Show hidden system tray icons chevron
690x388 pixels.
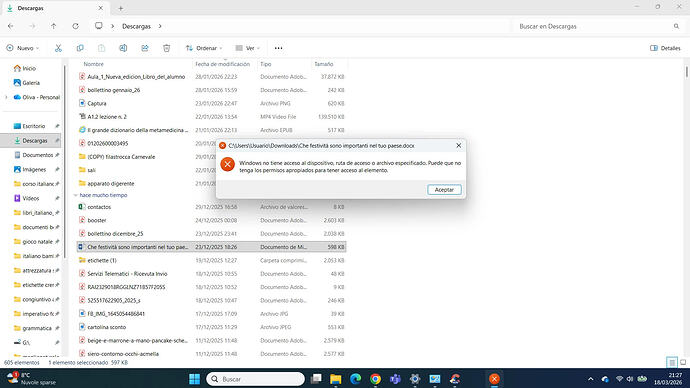coord(591,379)
